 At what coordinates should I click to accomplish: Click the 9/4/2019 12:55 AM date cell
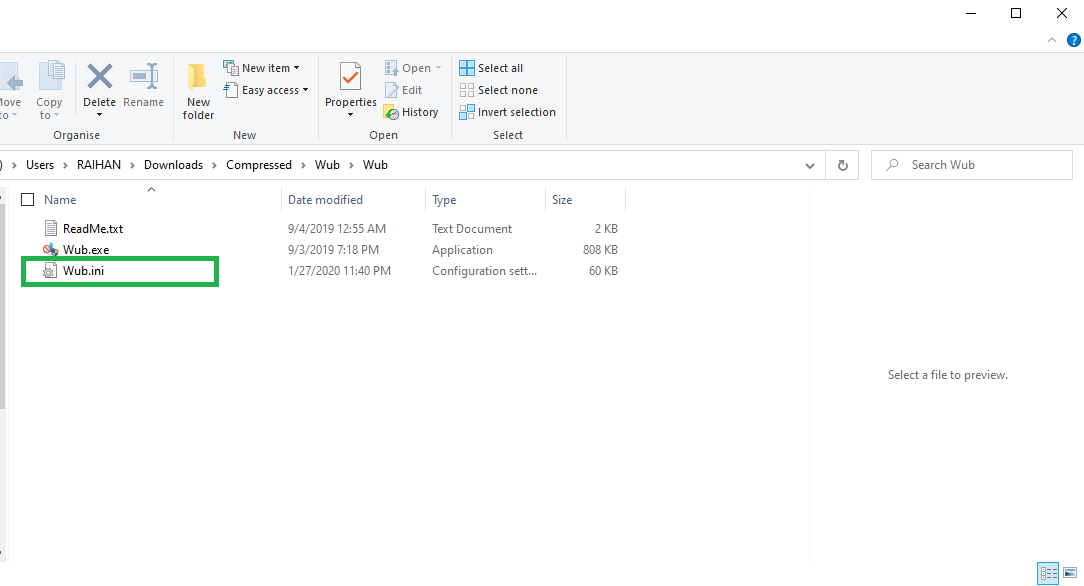click(x=337, y=229)
